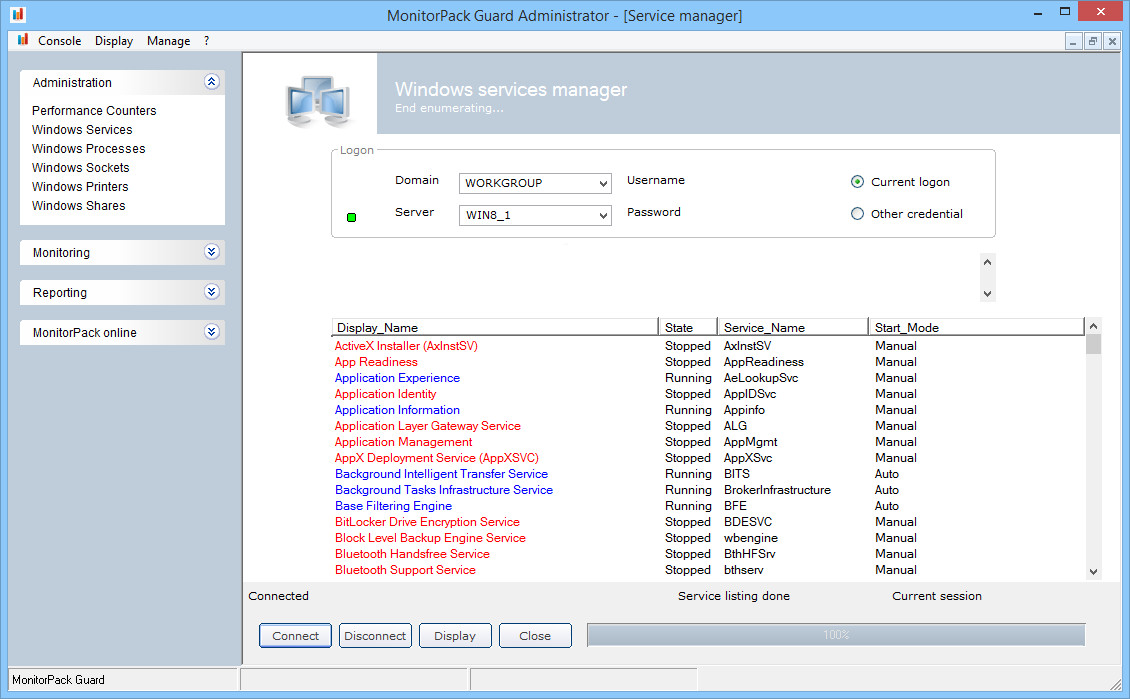This screenshot has width=1130, height=699.
Task: Open Windows Sockets in Administration
Action: (x=81, y=167)
